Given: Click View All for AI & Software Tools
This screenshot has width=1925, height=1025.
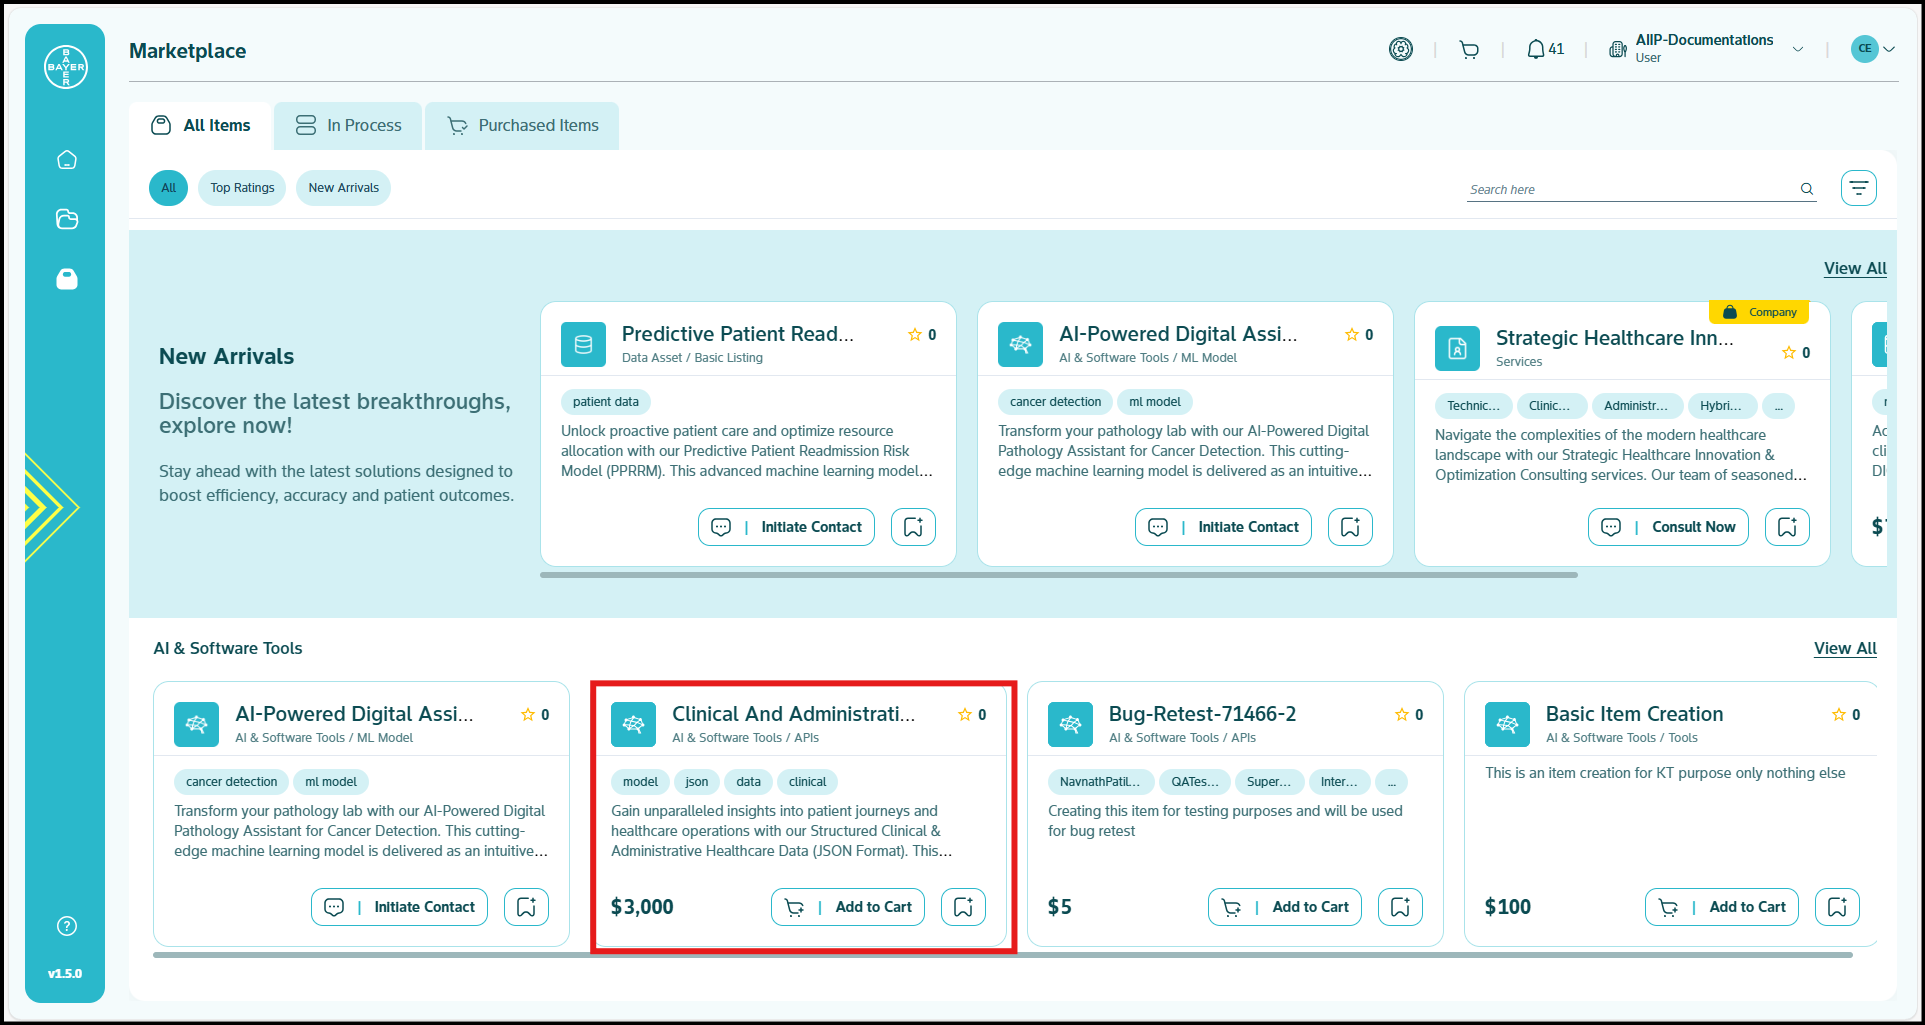Looking at the screenshot, I should click(x=1845, y=648).
